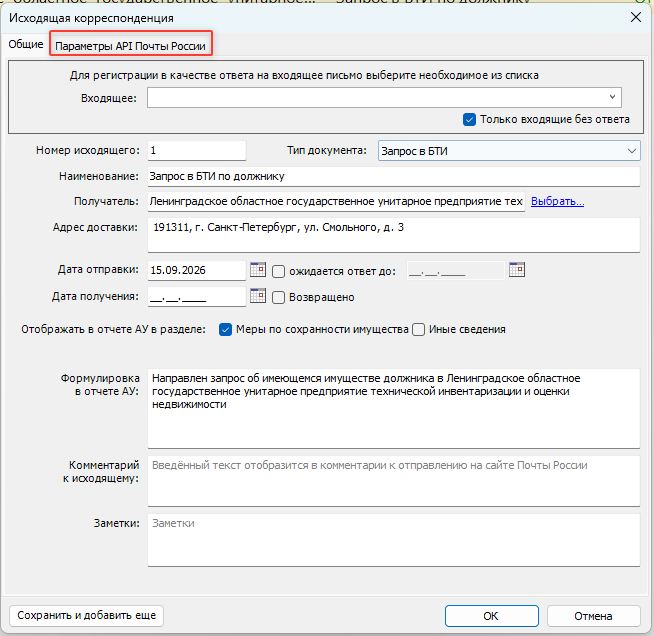This screenshot has height=636, width=654.
Task: Open calendar for Дата получения
Action: [258, 296]
